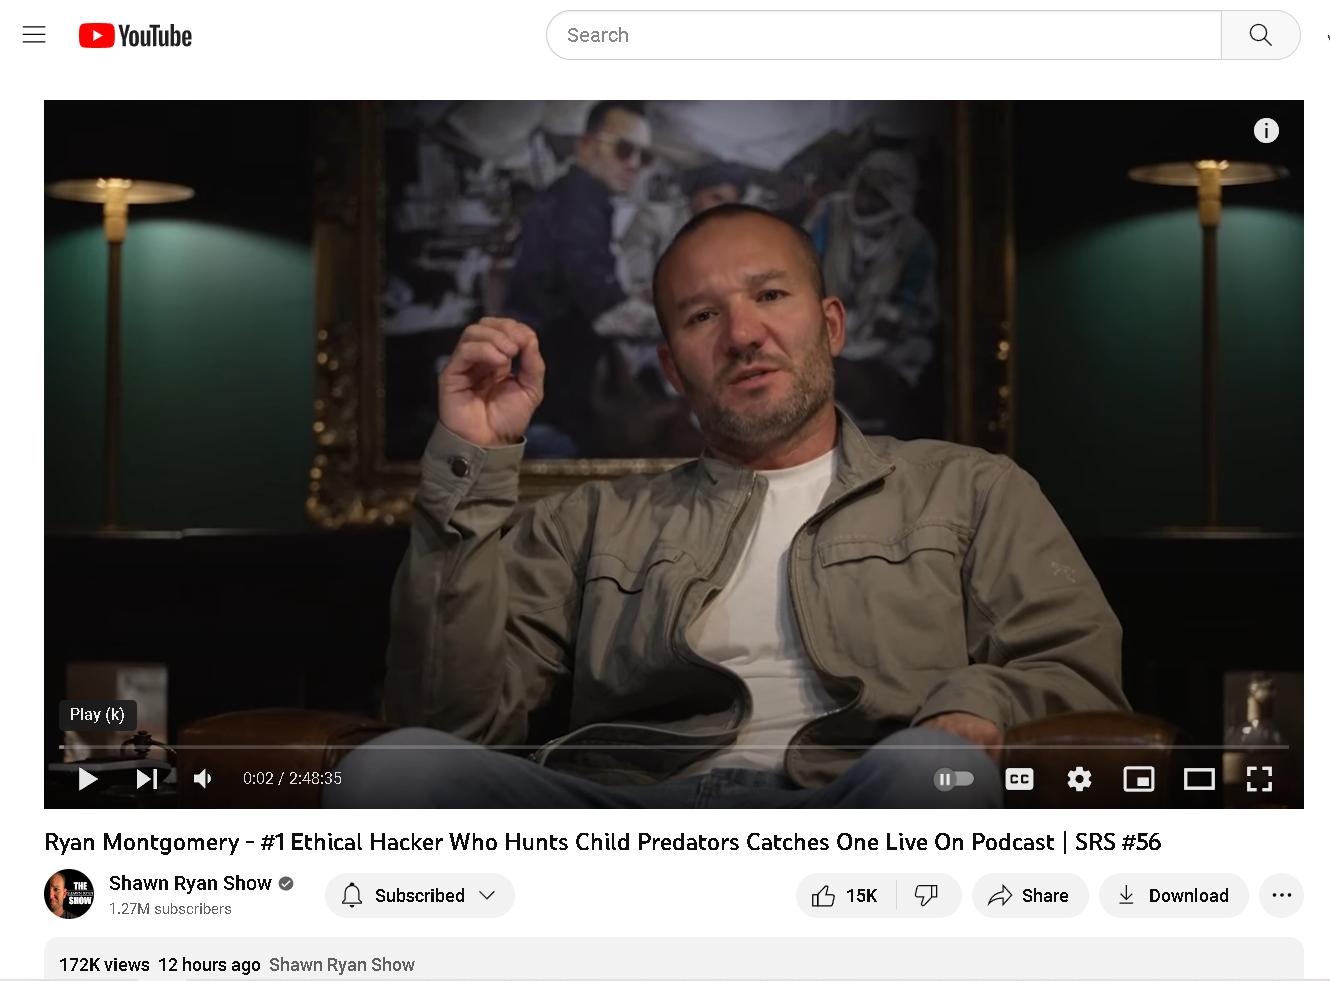Open the player settings gear

tap(1079, 779)
